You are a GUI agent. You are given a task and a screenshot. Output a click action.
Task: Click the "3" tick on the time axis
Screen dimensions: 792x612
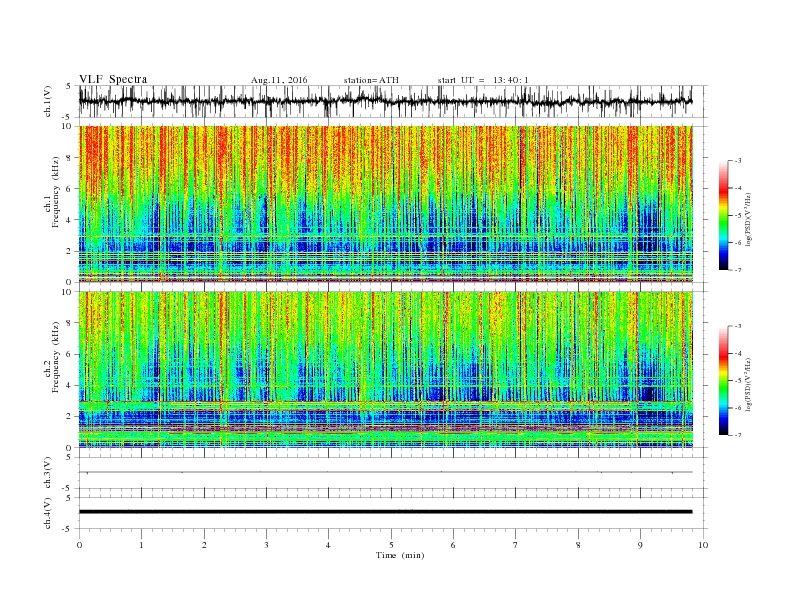(266, 545)
